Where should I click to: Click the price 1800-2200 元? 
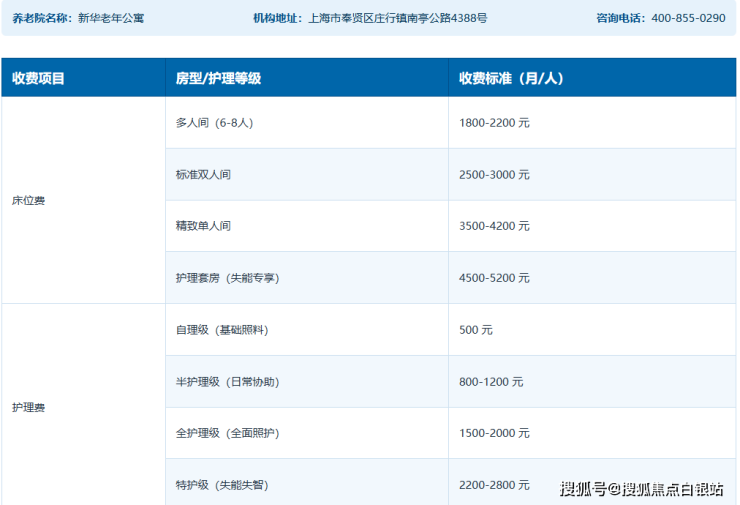tap(494, 123)
